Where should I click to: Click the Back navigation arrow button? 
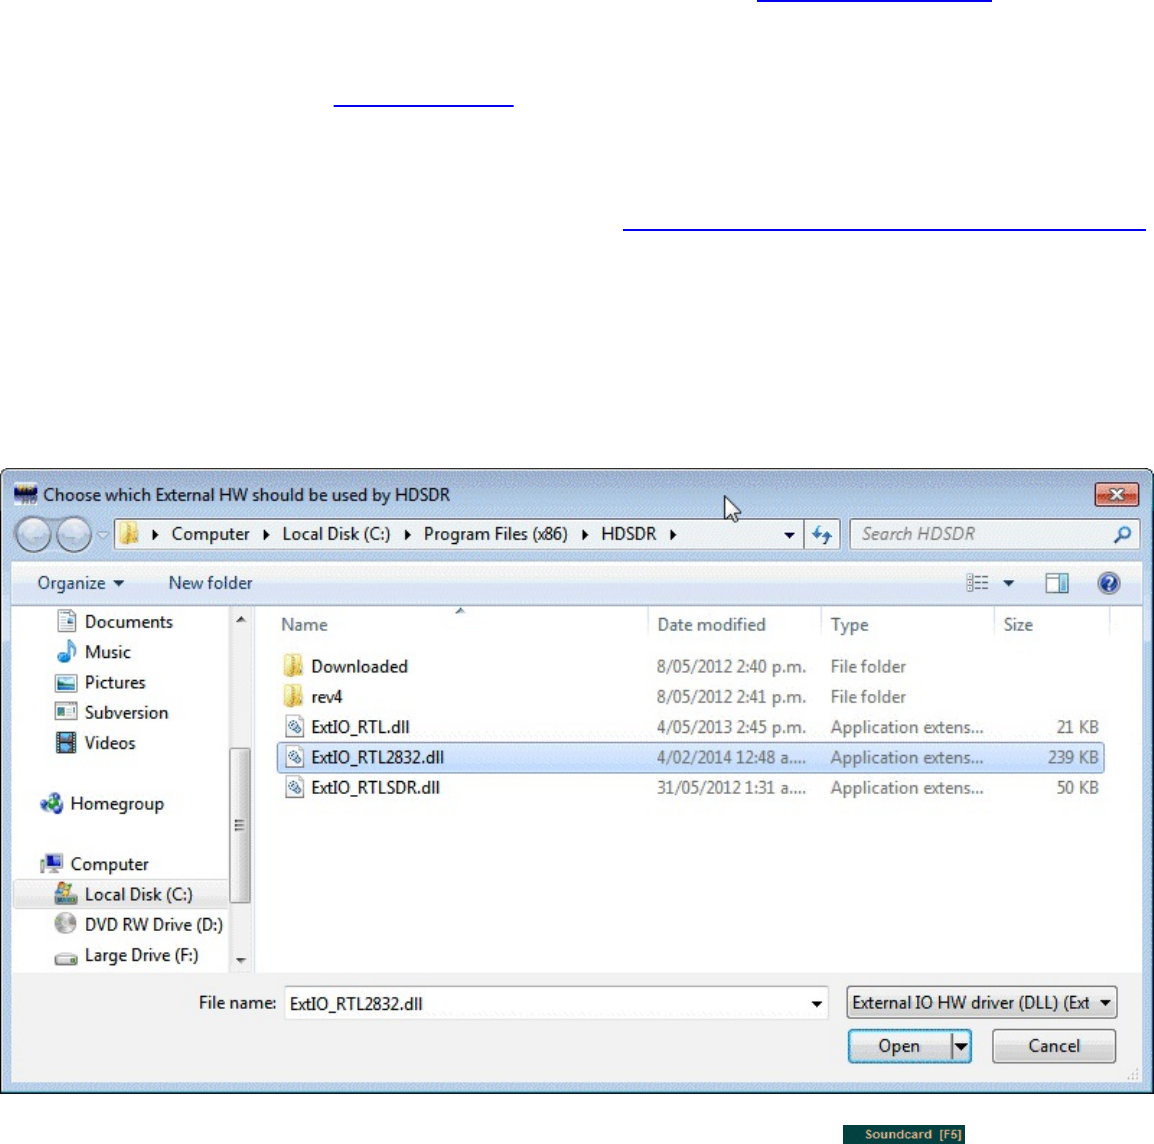point(34,534)
